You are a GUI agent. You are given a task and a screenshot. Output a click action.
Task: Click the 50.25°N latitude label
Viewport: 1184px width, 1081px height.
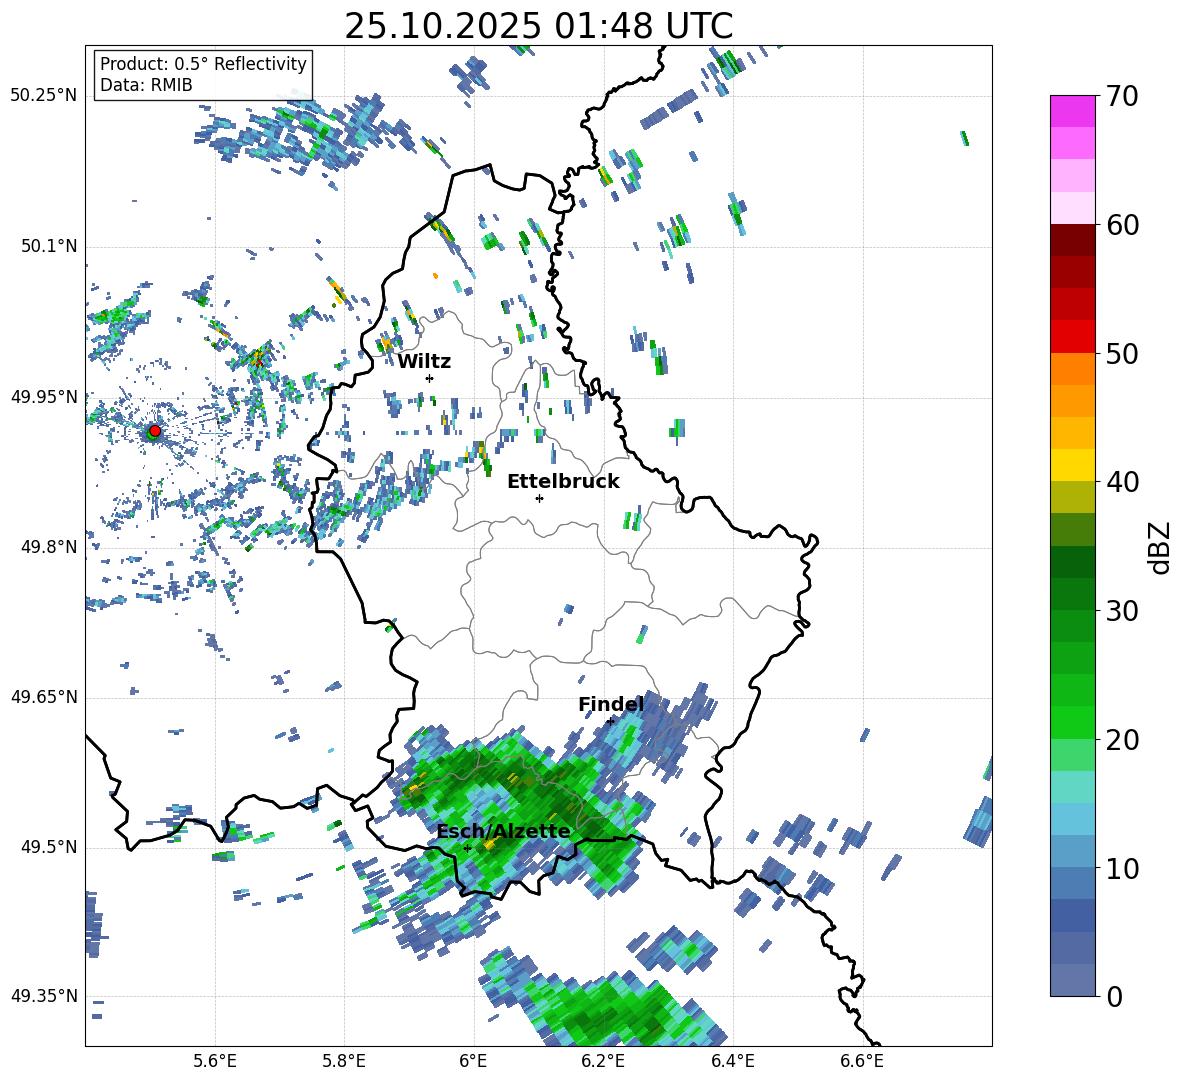44,96
